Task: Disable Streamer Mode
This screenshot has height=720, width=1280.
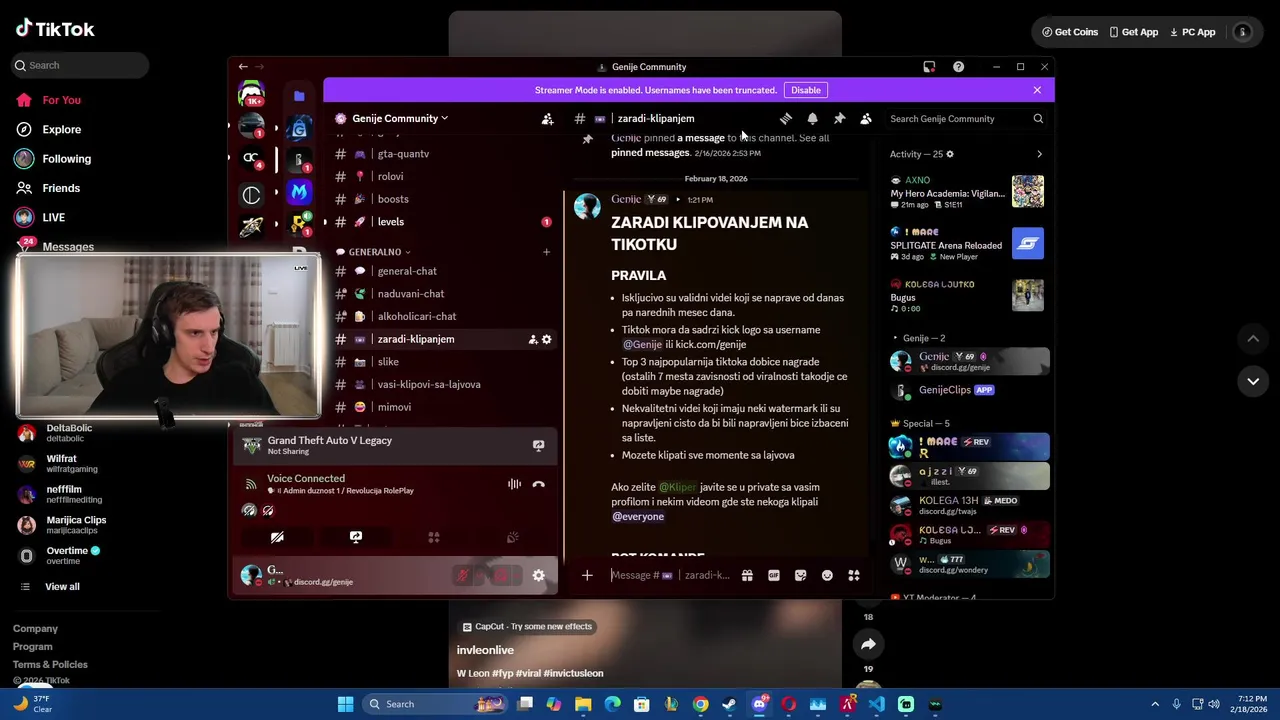Action: coord(806,90)
